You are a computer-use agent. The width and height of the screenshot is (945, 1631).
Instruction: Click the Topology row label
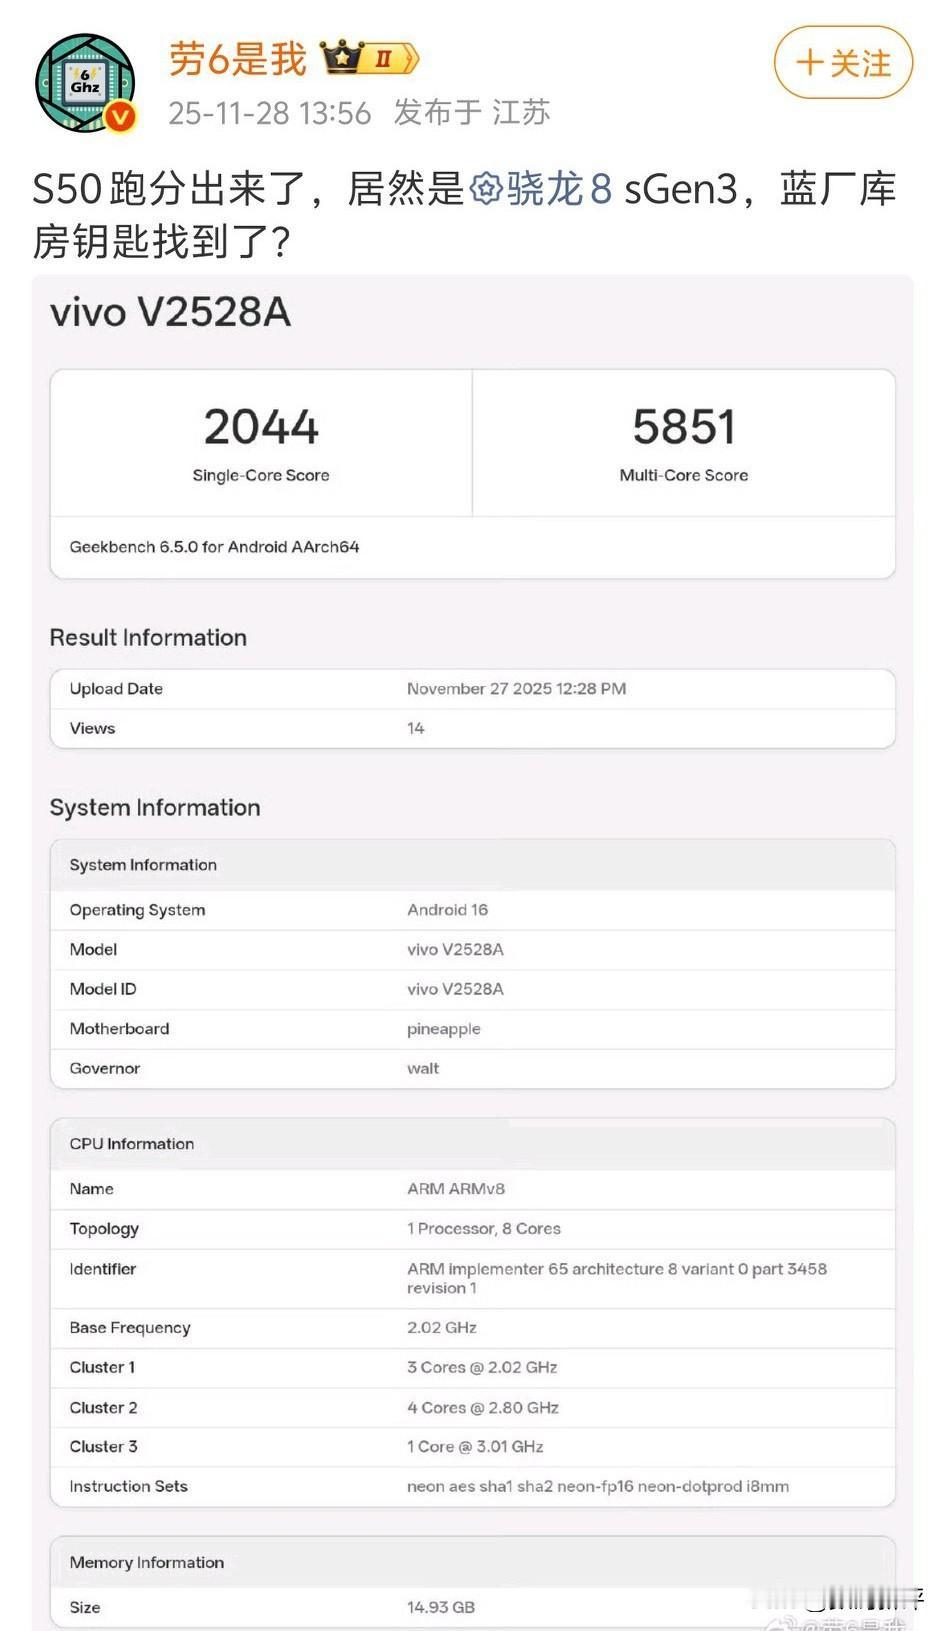coord(104,1229)
